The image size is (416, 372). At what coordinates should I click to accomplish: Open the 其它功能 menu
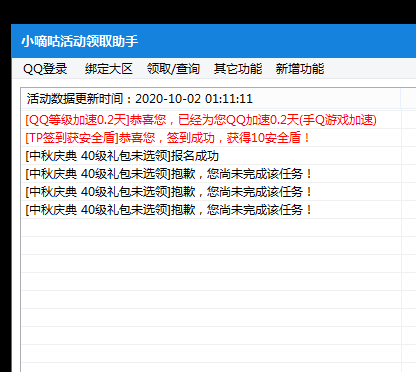point(238,69)
